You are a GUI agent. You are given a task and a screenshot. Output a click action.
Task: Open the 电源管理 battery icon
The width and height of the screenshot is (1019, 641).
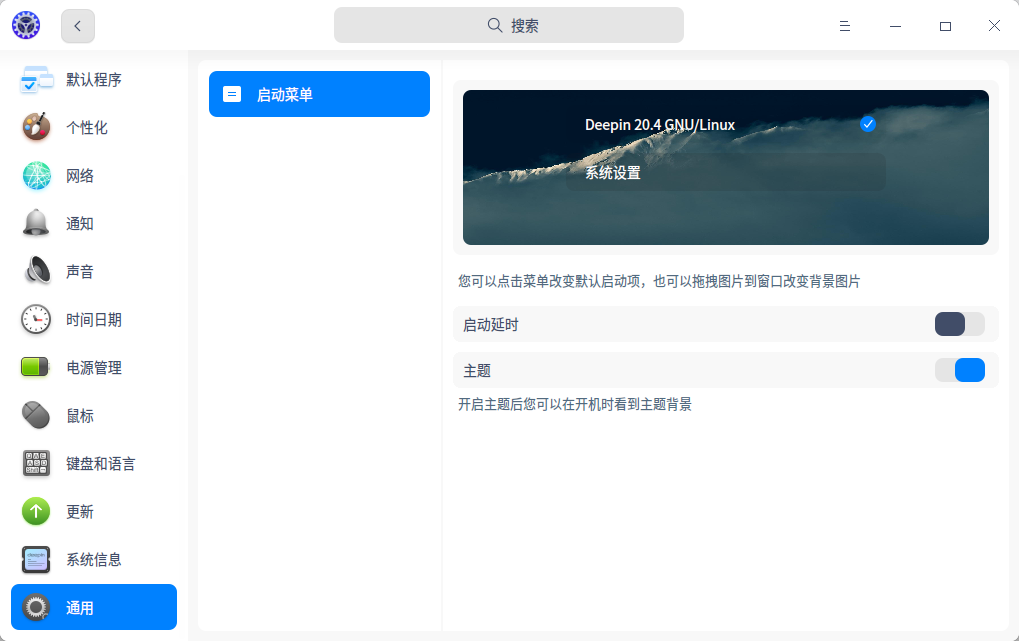point(34,367)
